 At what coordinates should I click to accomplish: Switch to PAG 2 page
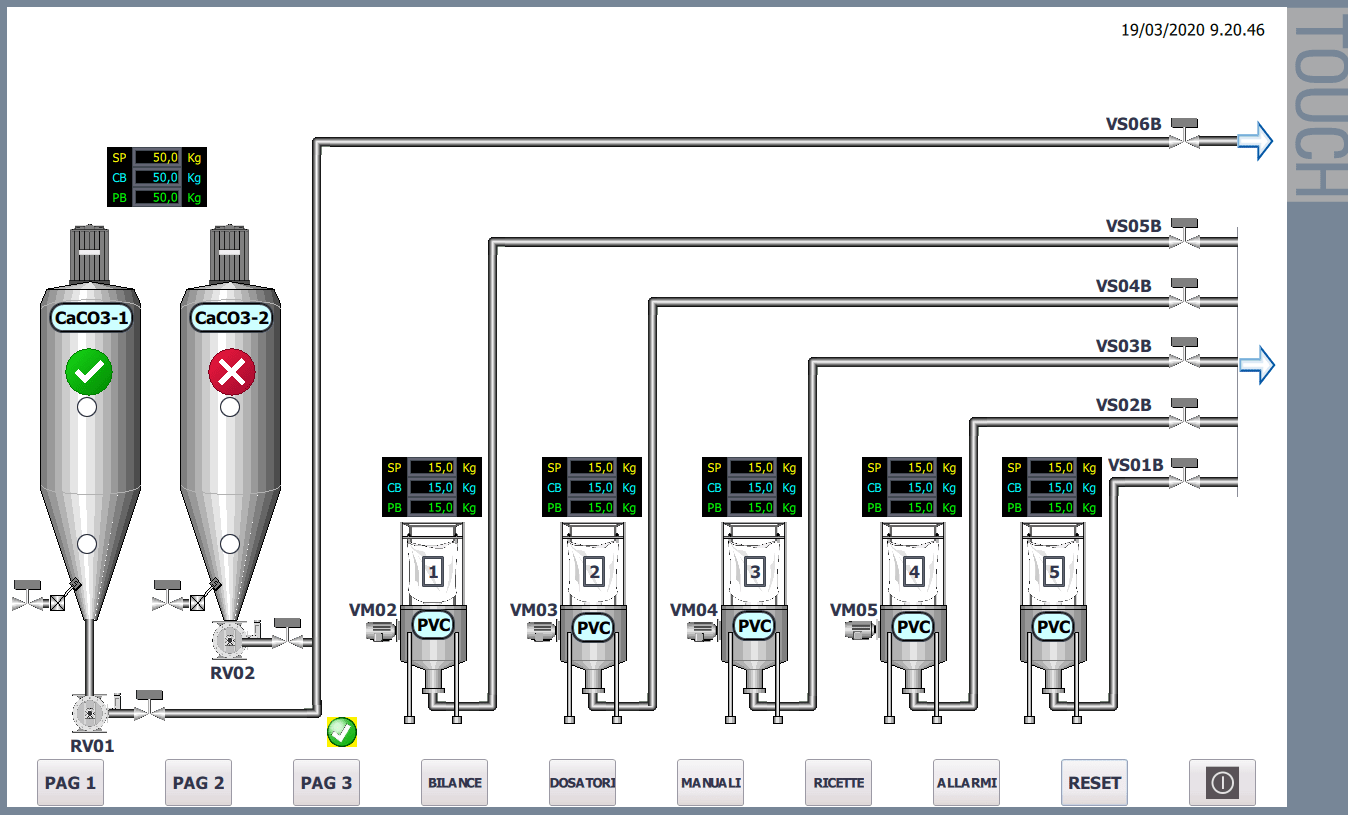[x=198, y=782]
